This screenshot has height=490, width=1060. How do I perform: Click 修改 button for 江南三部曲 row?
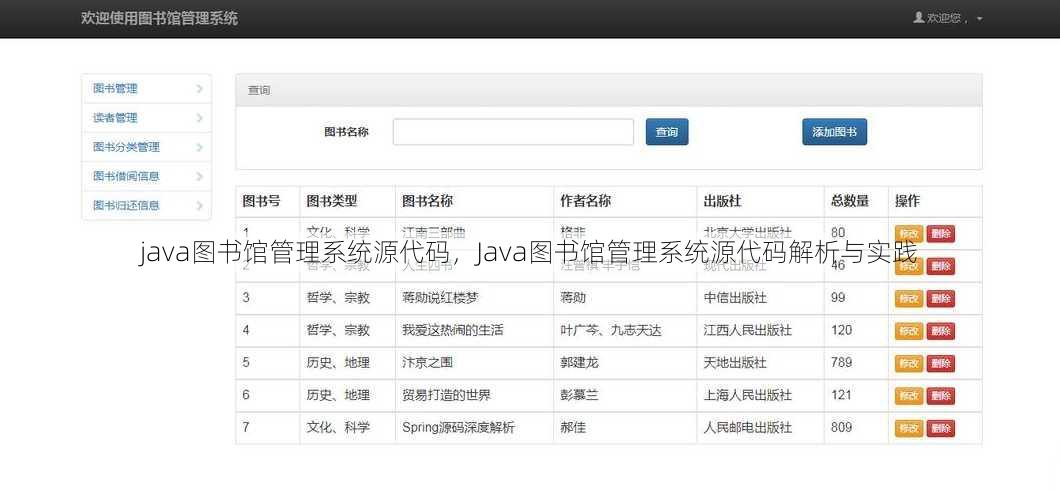click(x=909, y=234)
